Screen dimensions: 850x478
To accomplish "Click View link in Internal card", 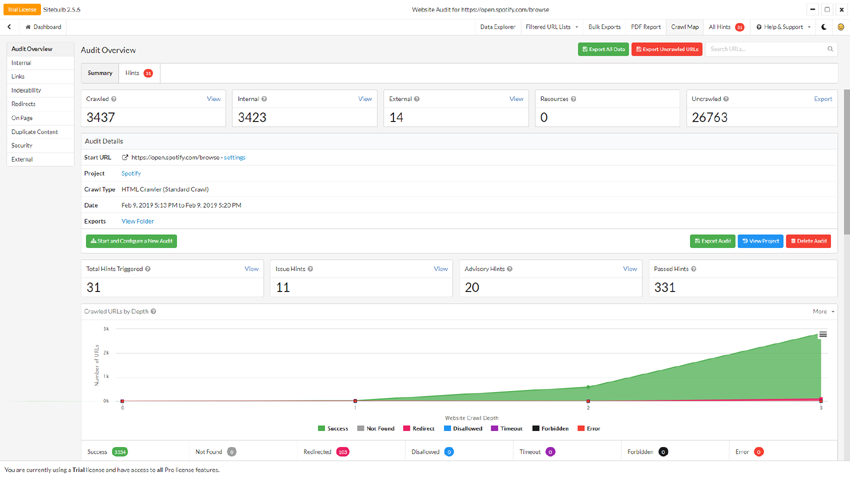I will pyautogui.click(x=365, y=99).
